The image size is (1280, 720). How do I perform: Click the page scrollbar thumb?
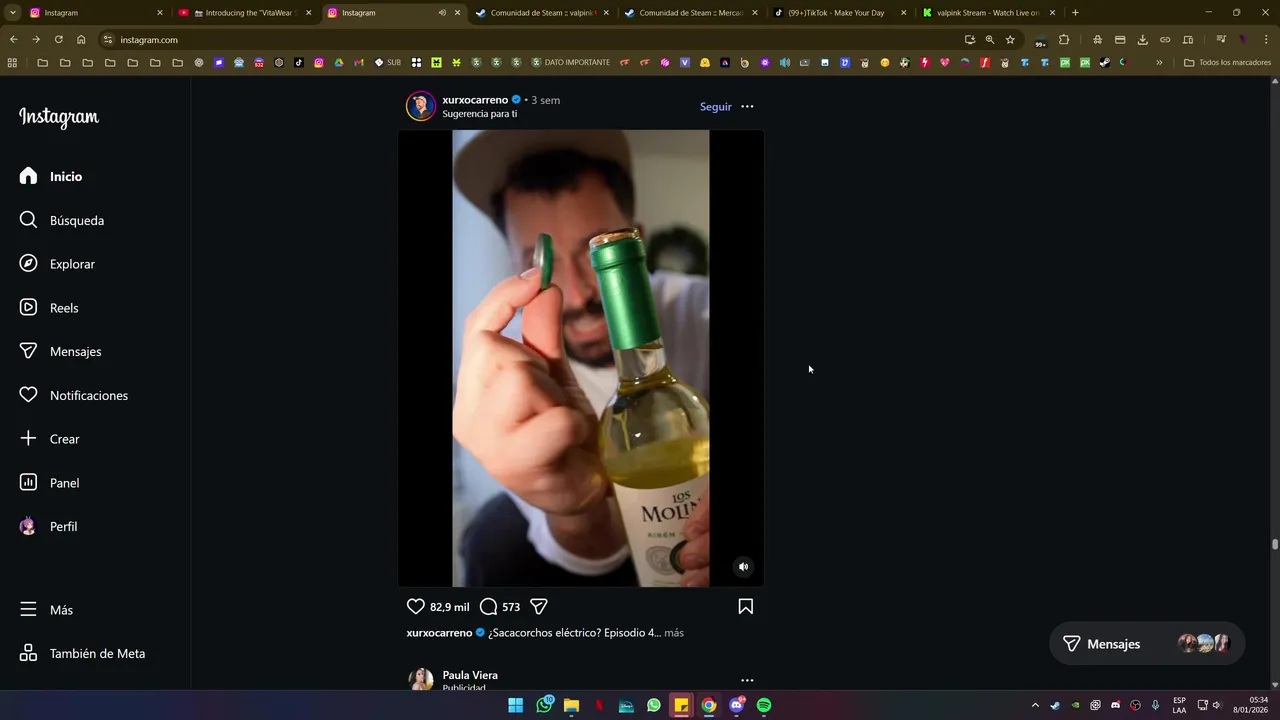[1275, 544]
